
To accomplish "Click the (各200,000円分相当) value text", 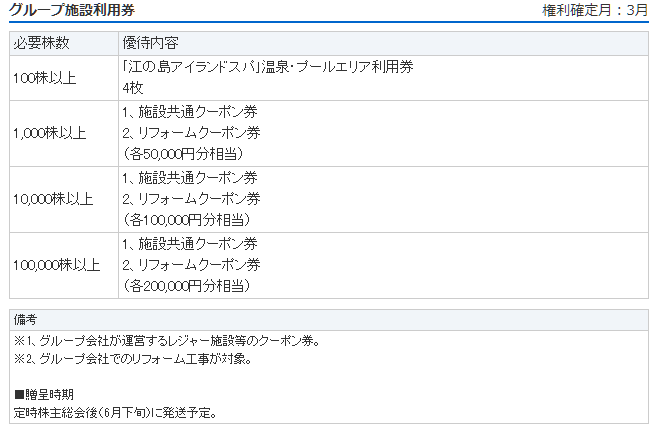I will tap(186, 286).
